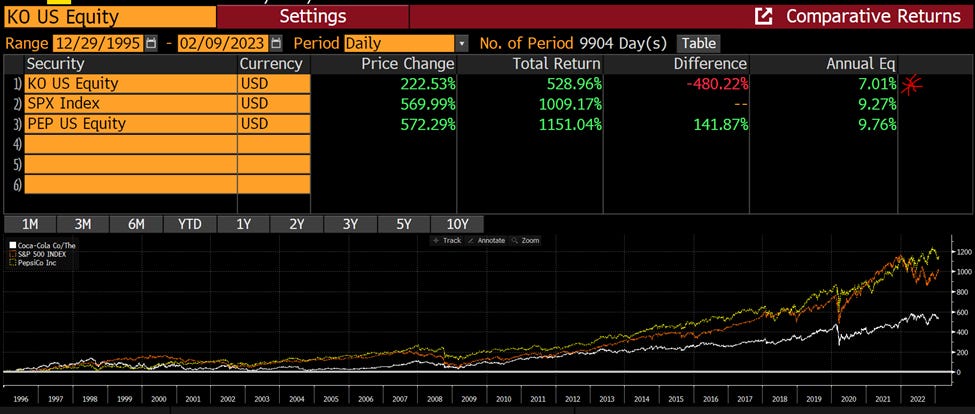
Task: Set chart range to 10Y
Action: 457,224
